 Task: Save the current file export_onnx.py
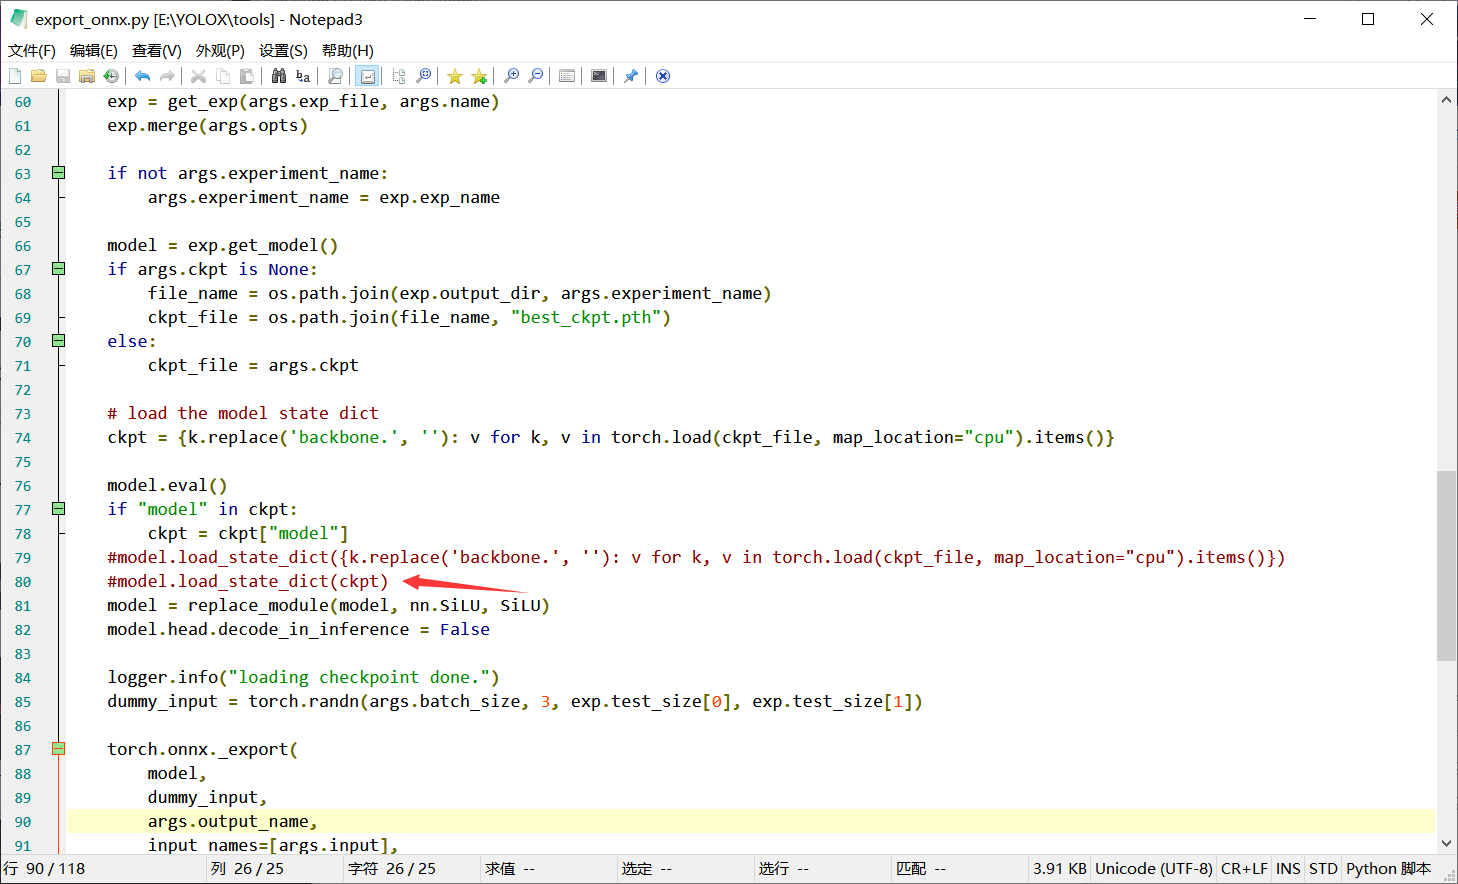point(62,75)
